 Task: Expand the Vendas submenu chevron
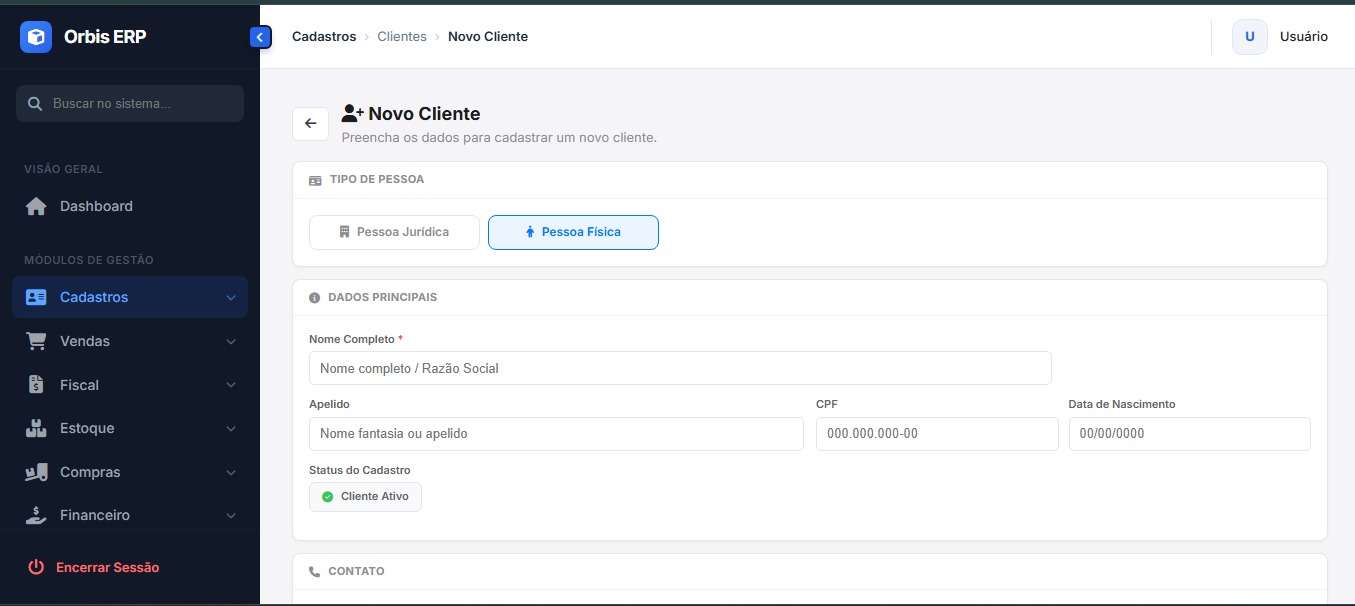[231, 342]
